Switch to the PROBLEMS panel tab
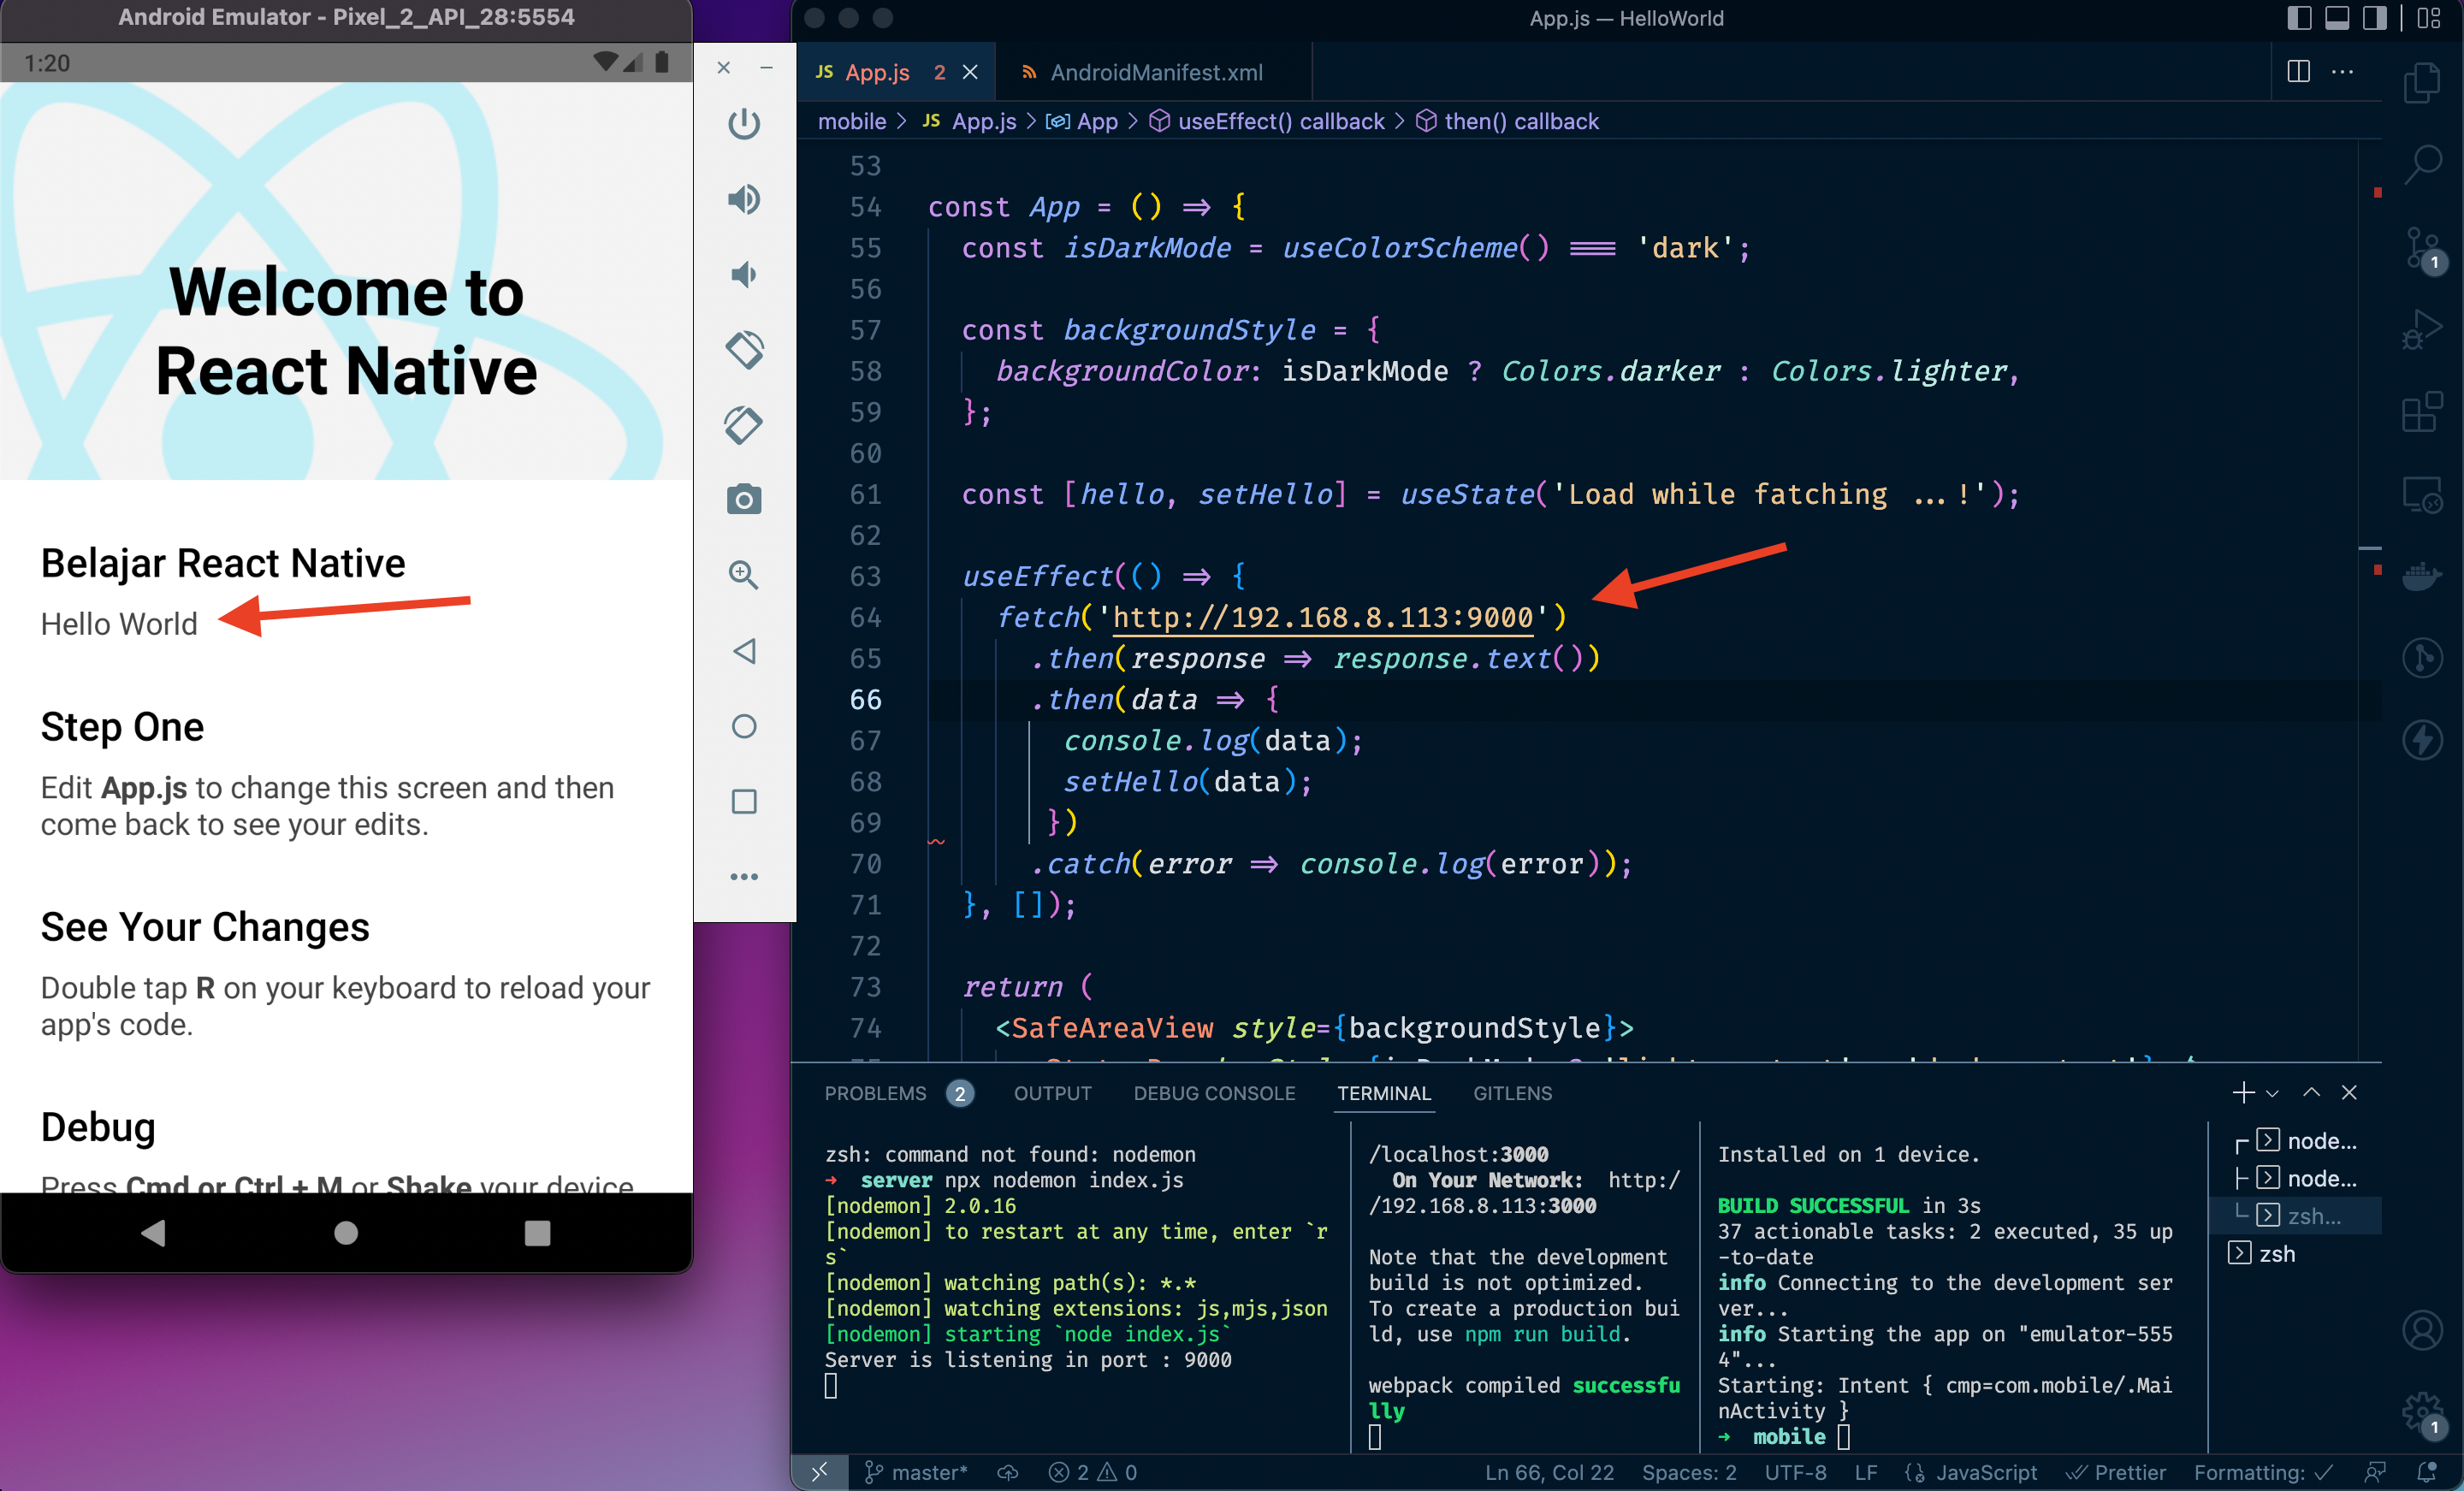 pyautogui.click(x=875, y=1093)
